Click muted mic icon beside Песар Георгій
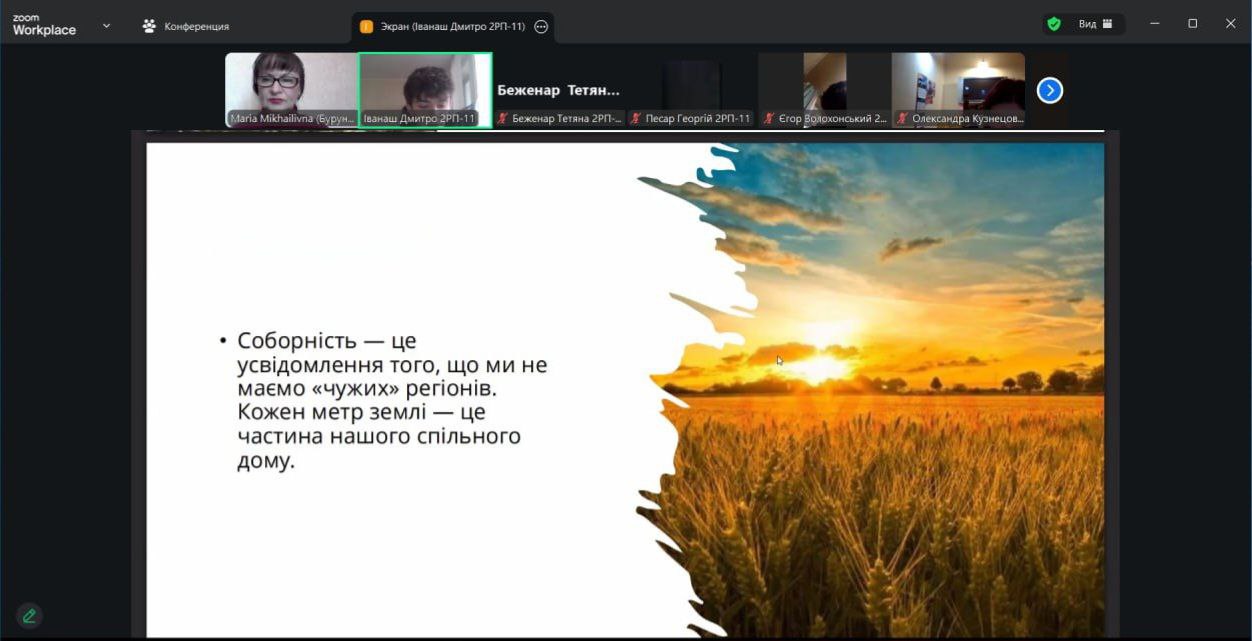The width and height of the screenshot is (1252, 641). (x=636, y=118)
